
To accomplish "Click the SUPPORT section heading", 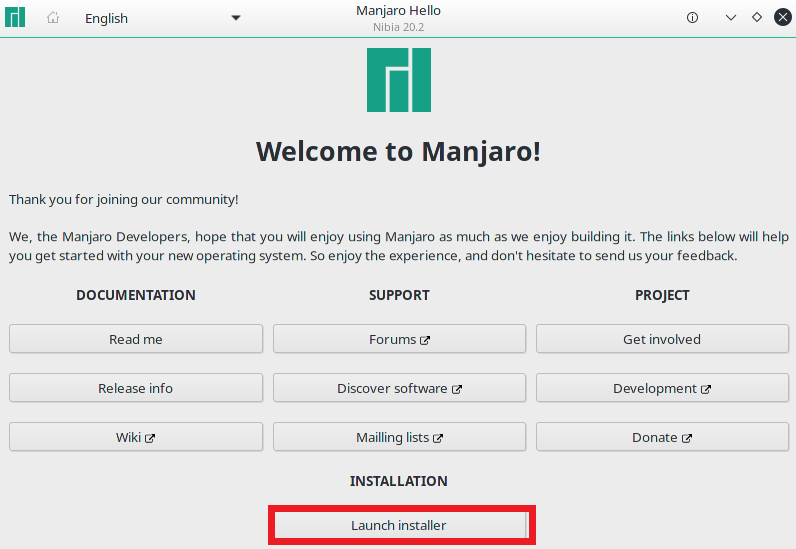I will [x=399, y=295].
